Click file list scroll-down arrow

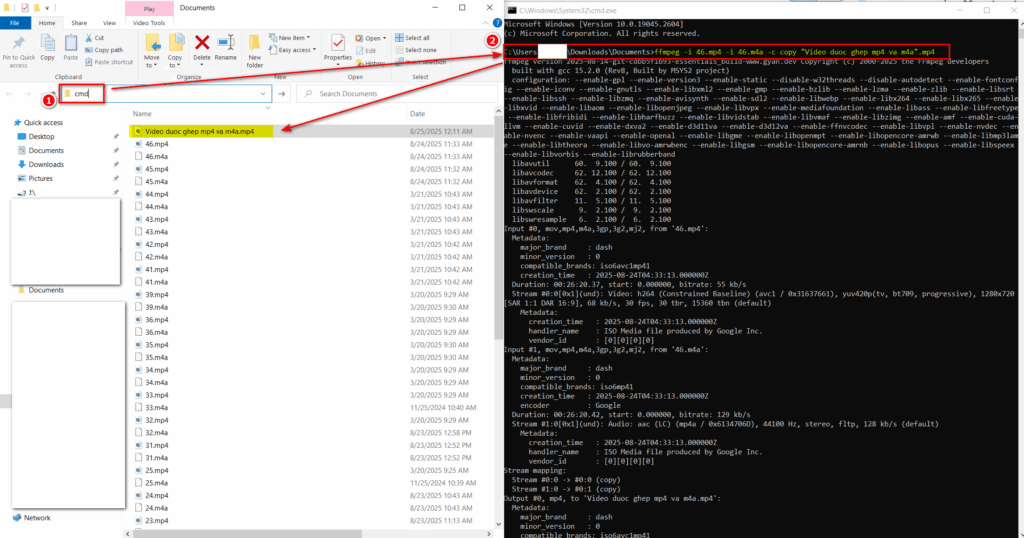[498, 524]
